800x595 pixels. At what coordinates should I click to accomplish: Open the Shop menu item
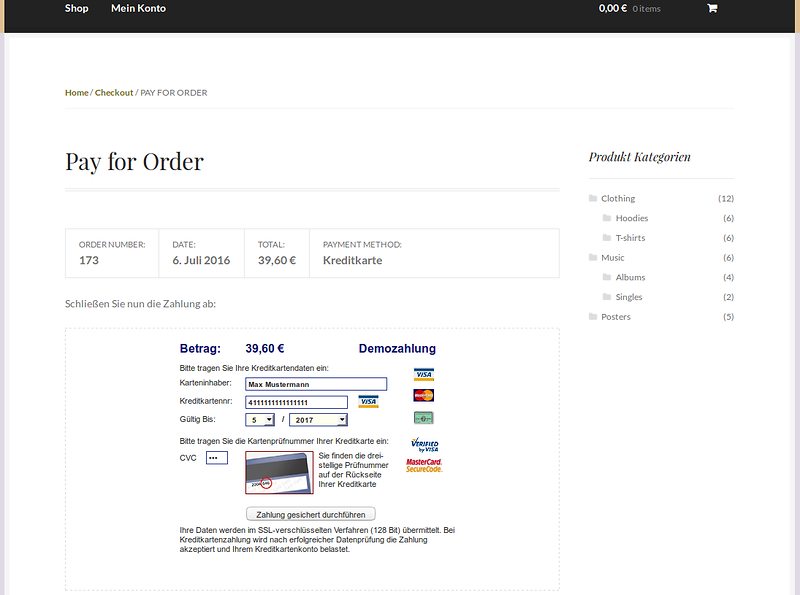point(76,9)
